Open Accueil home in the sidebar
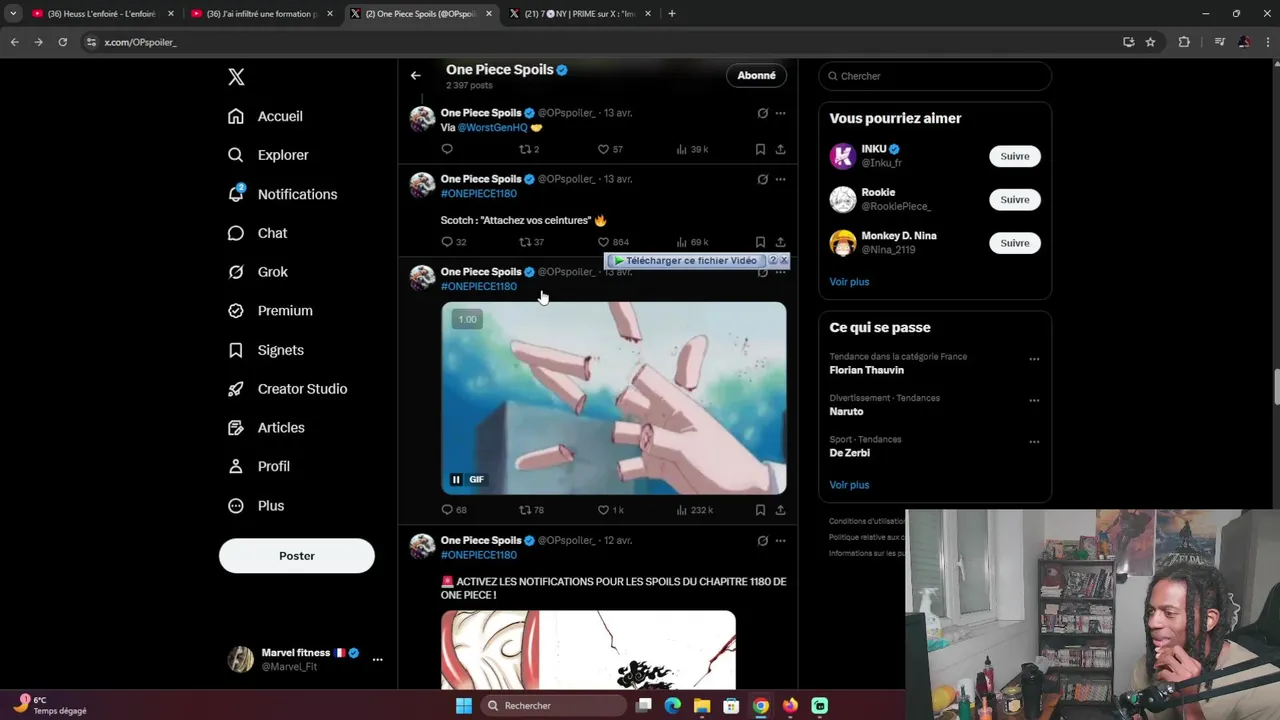Viewport: 1280px width, 720px height. coord(265,116)
